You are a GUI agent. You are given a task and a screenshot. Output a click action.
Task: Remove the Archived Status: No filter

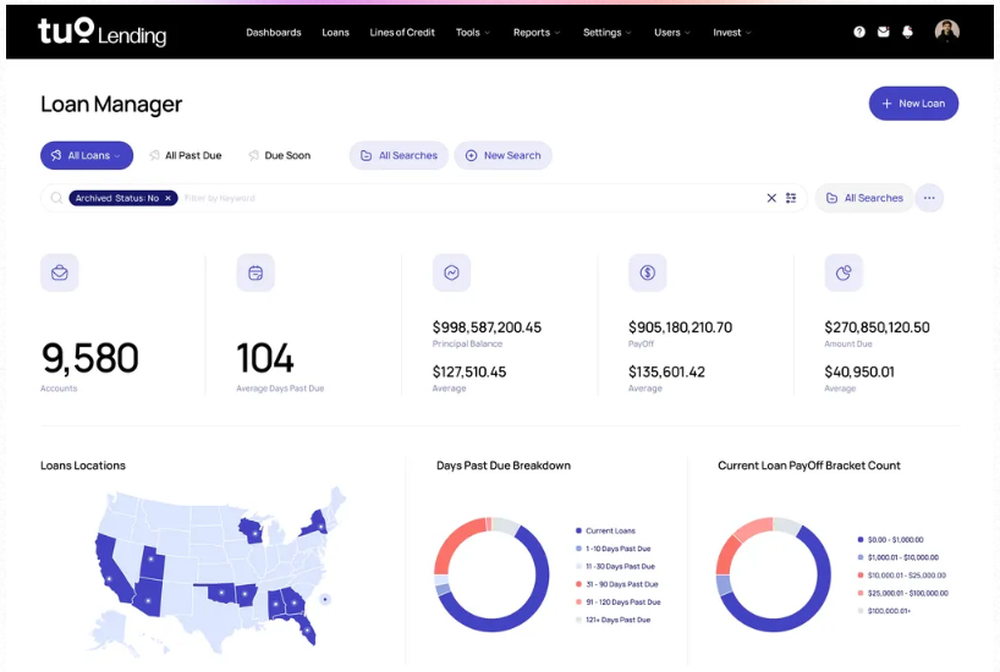coord(168,198)
